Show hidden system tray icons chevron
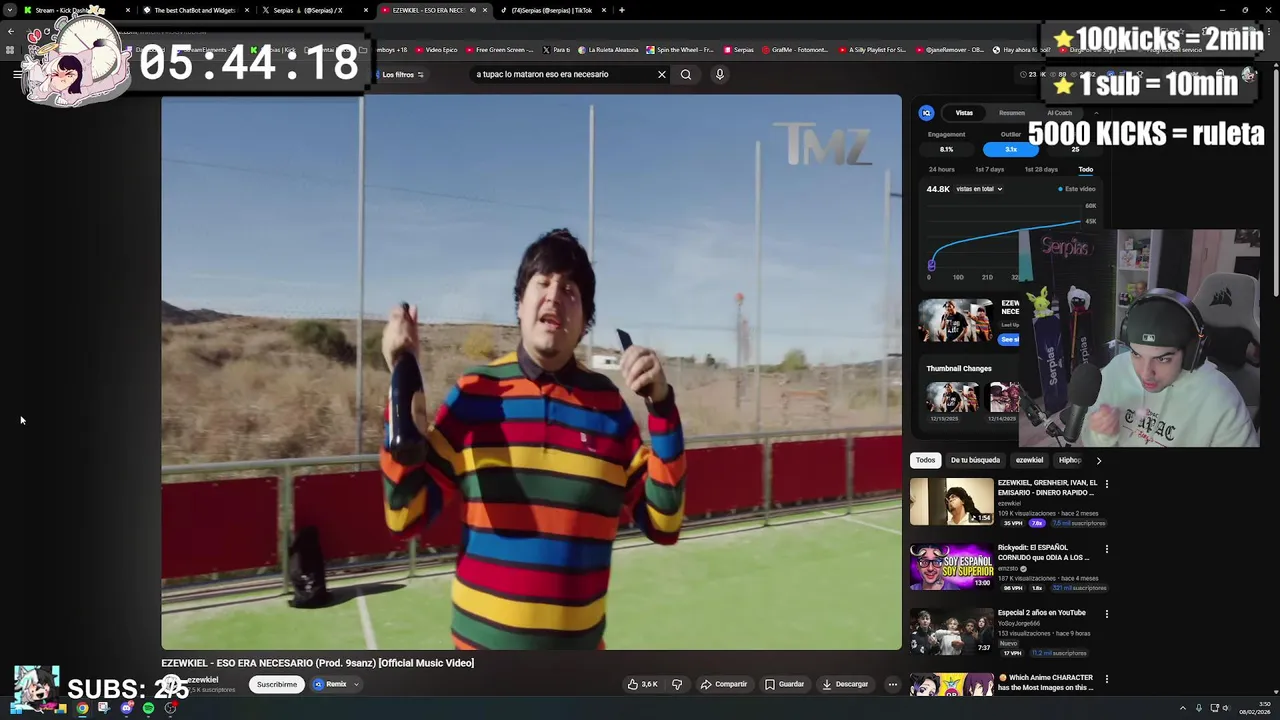 [1182, 708]
